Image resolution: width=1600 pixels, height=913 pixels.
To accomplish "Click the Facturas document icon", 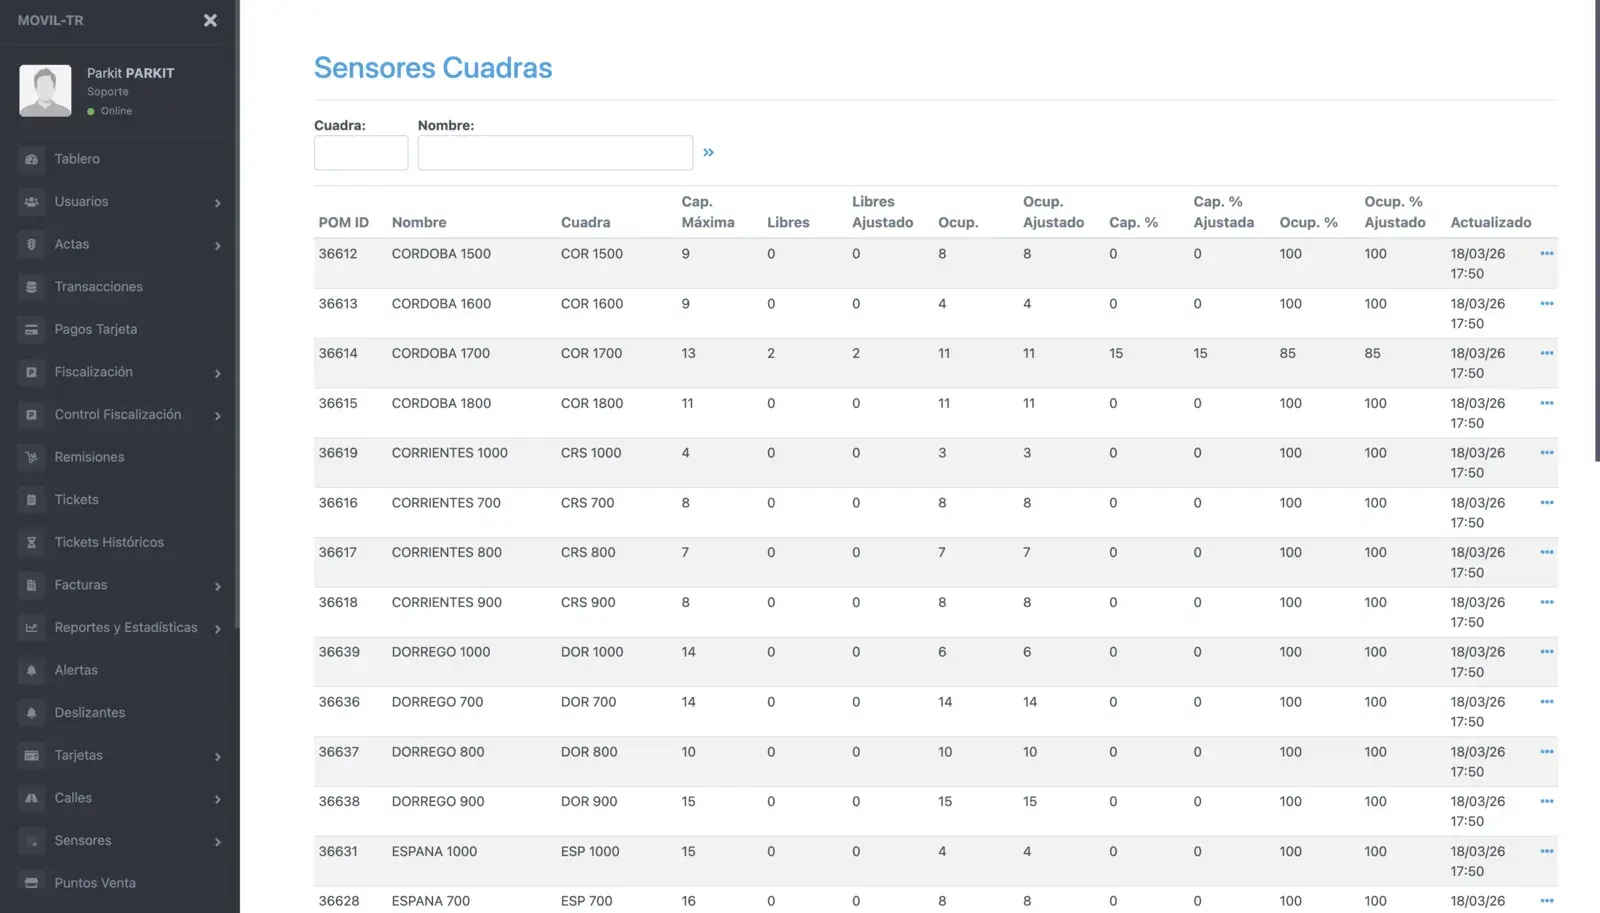I will (x=31, y=585).
